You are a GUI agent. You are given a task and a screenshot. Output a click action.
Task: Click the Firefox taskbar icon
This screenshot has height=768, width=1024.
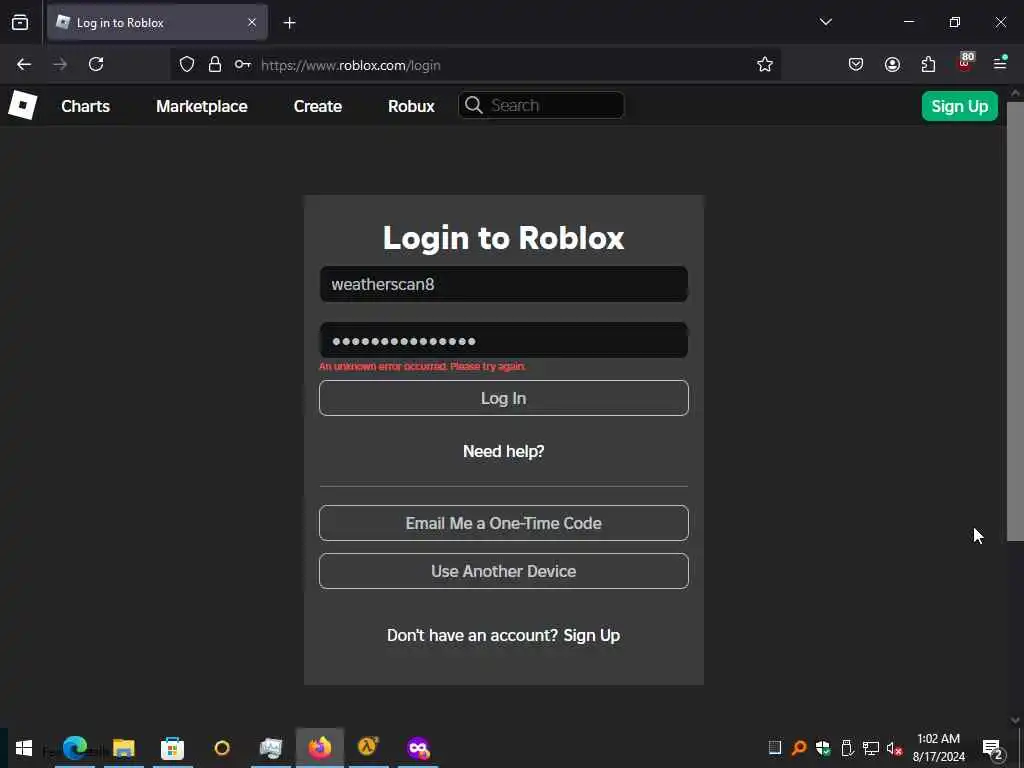tap(320, 748)
